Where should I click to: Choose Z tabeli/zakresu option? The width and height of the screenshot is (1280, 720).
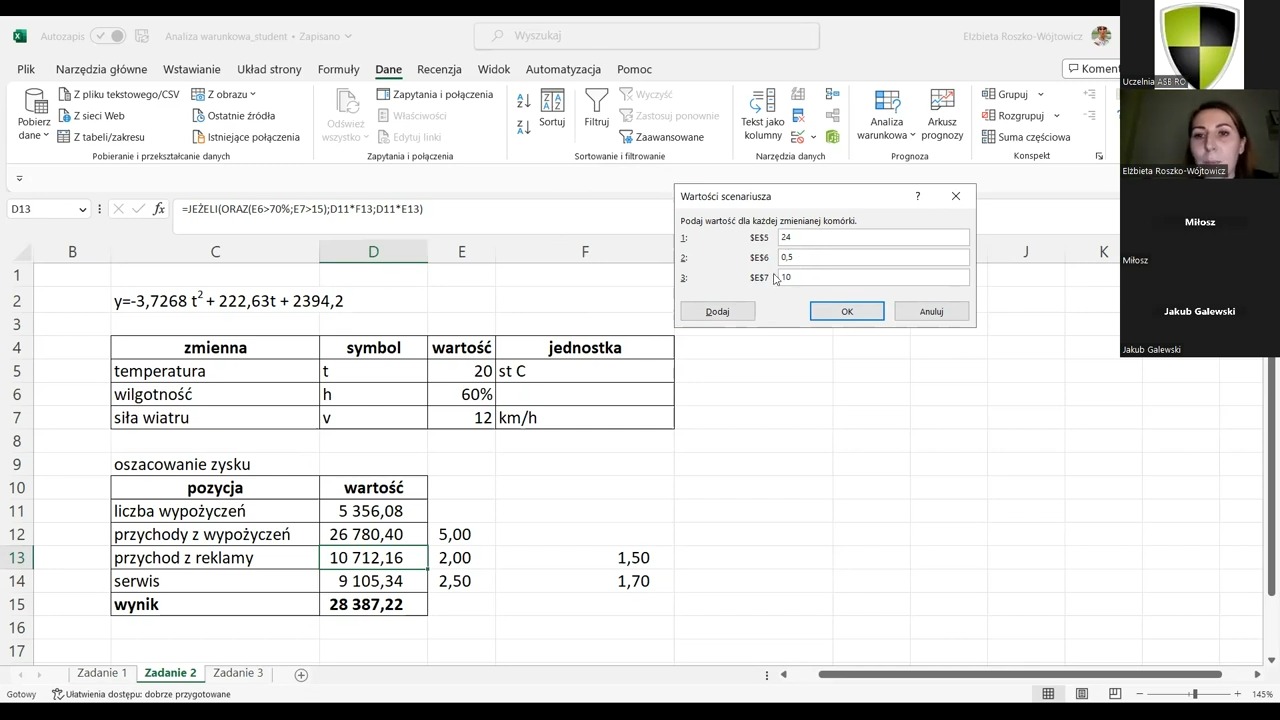tap(100, 137)
